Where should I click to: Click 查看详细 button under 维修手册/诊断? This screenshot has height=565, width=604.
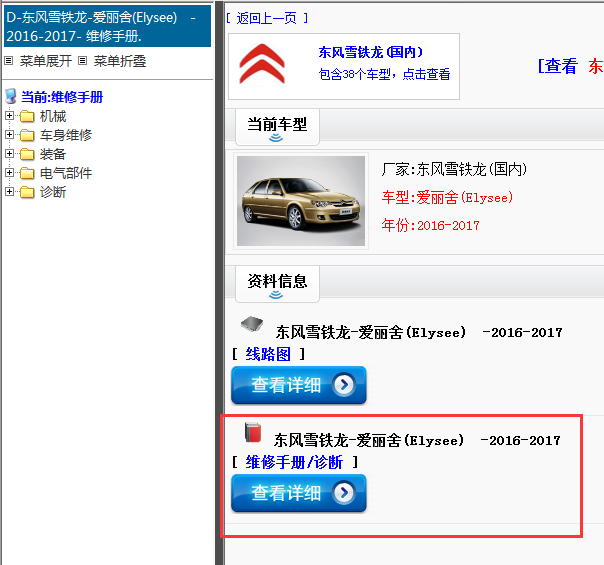(x=299, y=493)
